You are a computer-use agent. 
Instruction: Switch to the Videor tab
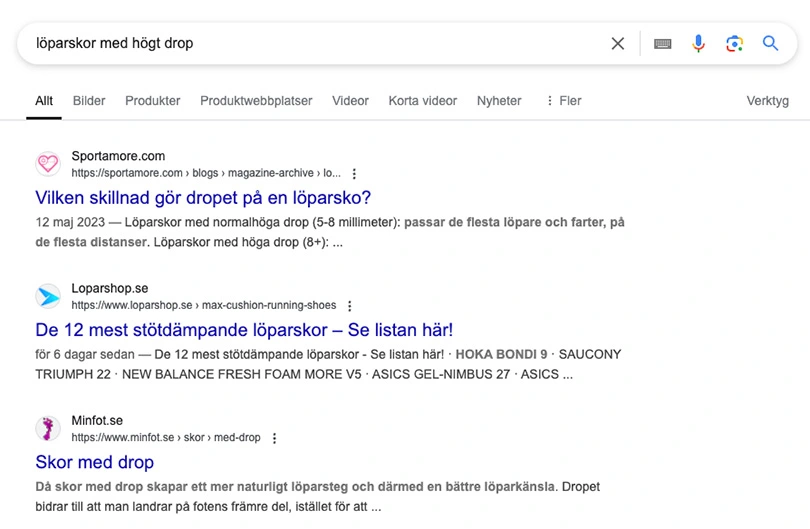pos(350,101)
